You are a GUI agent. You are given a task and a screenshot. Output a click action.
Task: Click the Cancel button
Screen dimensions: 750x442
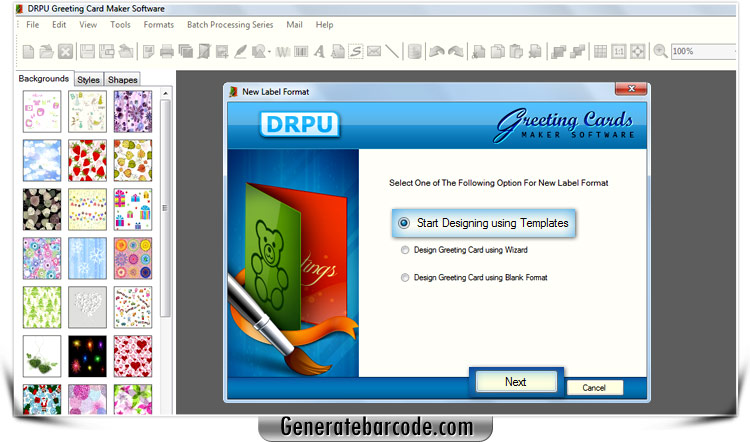point(594,388)
